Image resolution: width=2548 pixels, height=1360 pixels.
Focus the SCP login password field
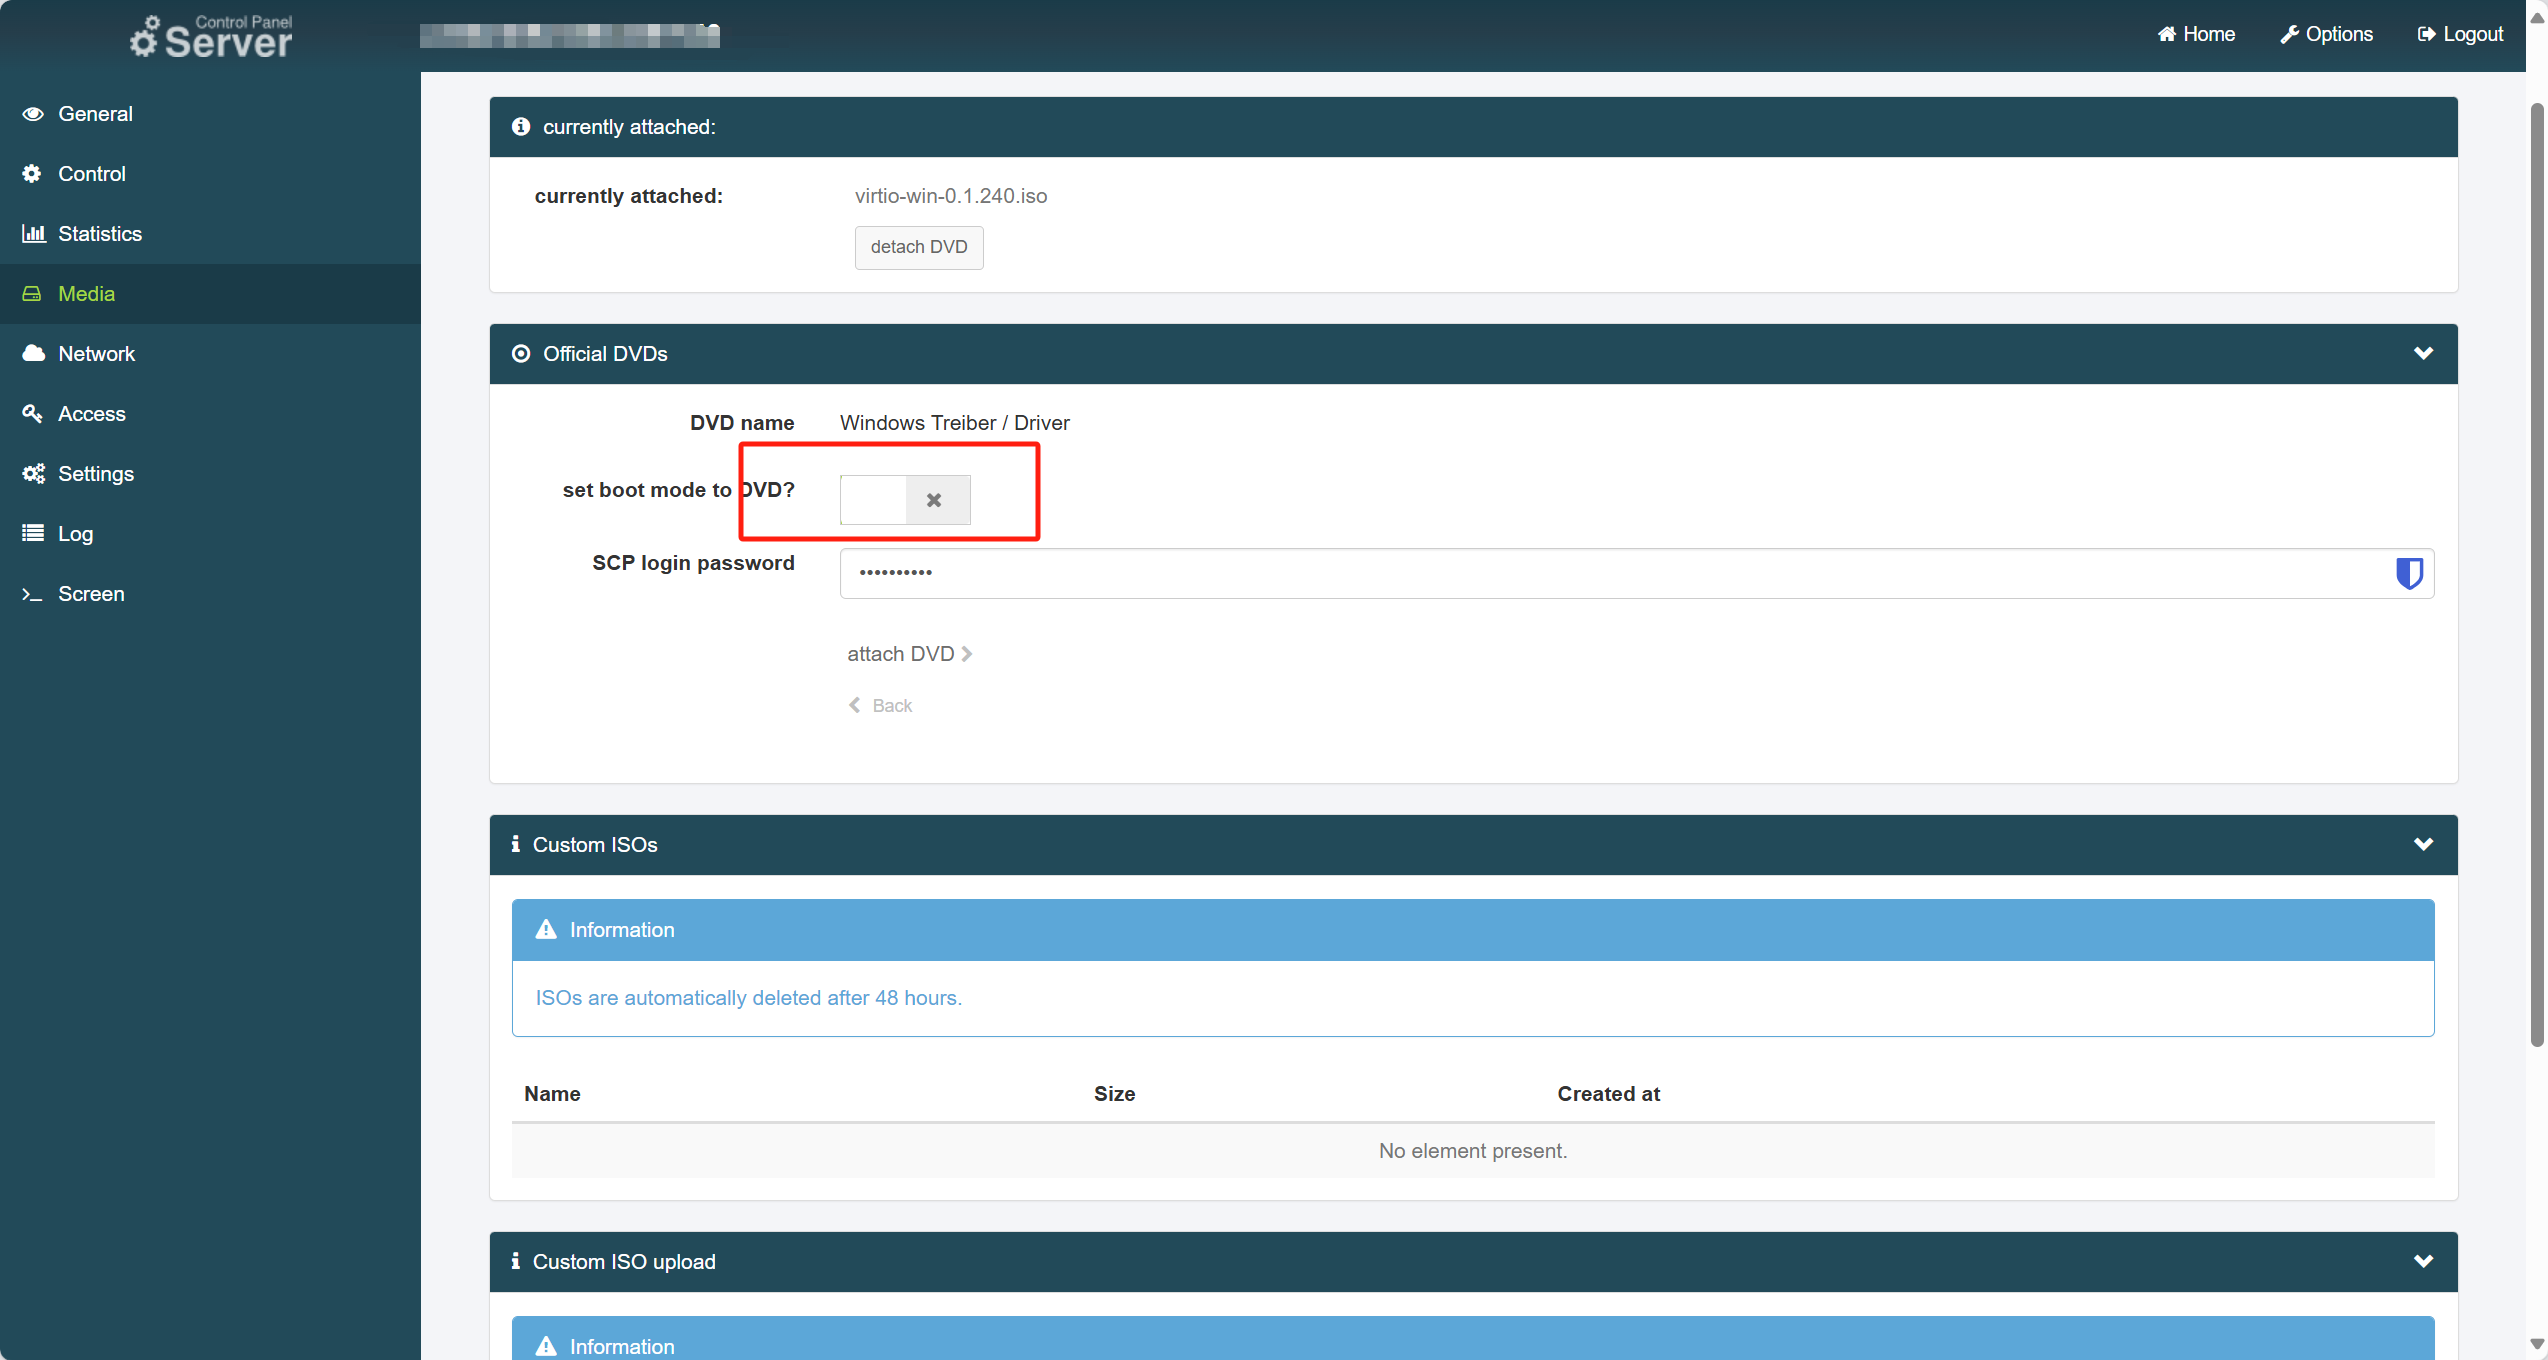coord(1600,573)
